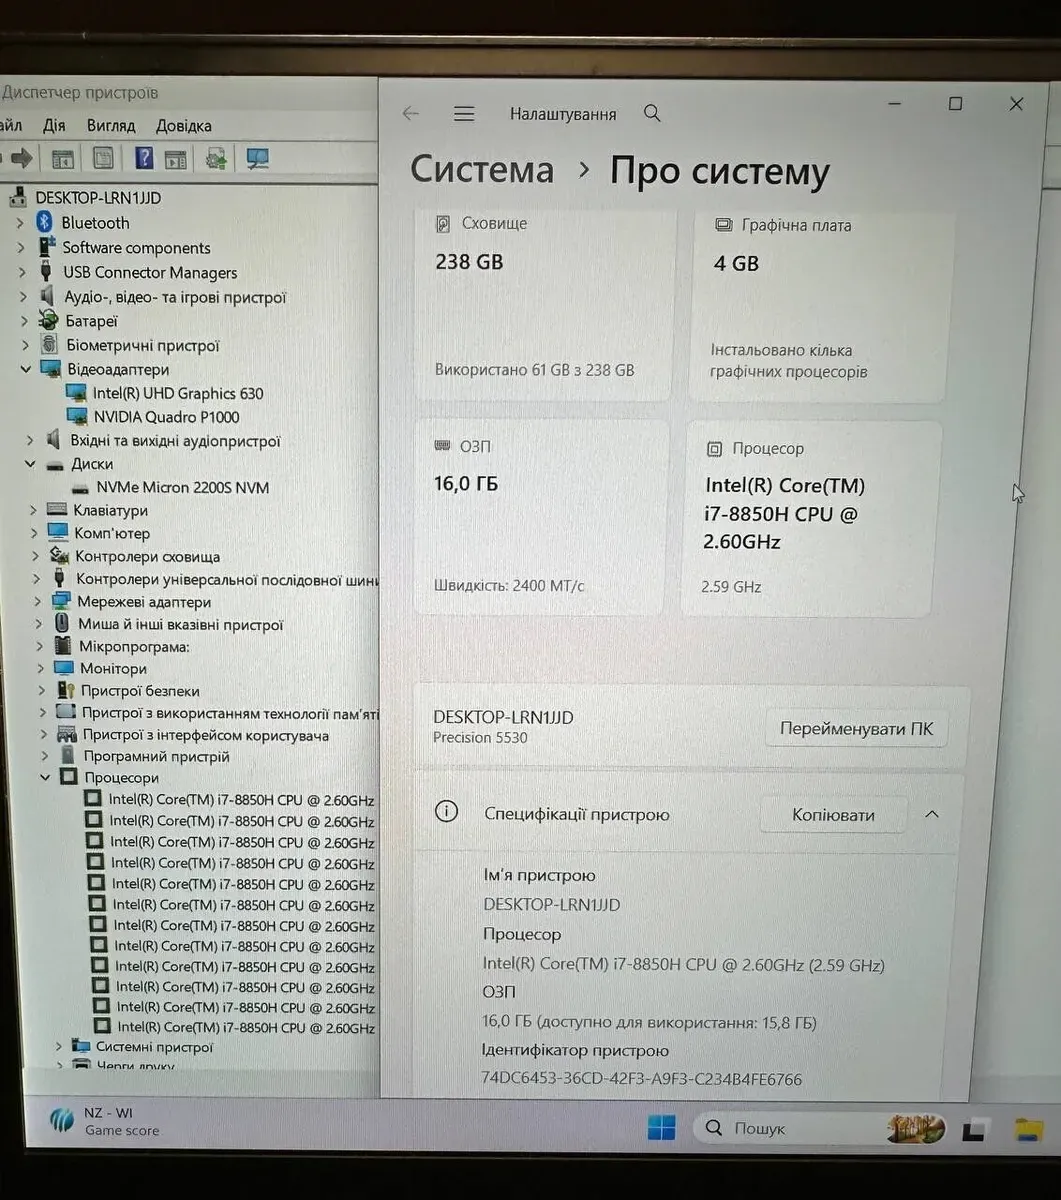Click the Перейменувати ПК button
This screenshot has width=1061, height=1200.
click(x=856, y=729)
